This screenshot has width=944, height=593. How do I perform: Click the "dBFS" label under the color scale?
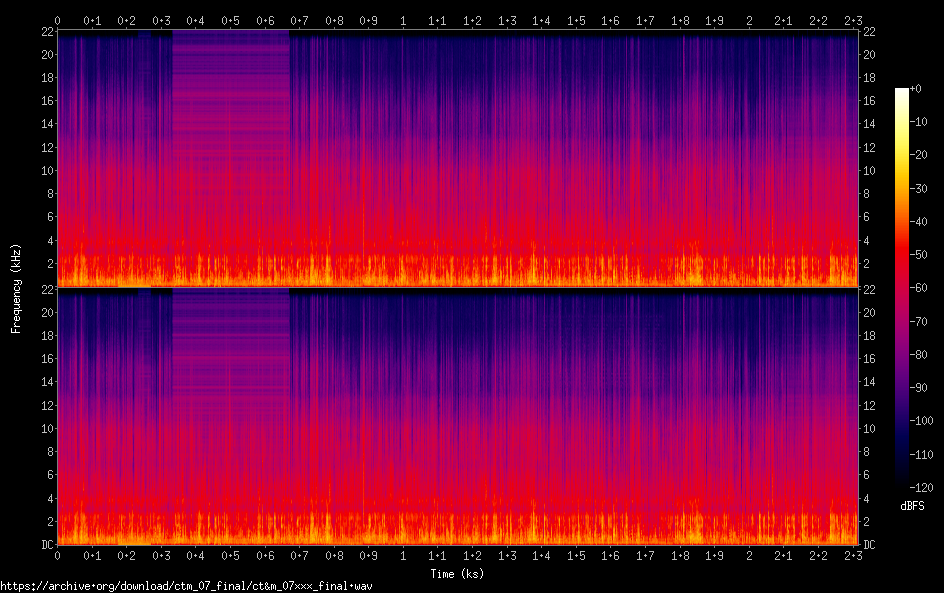pos(912,506)
